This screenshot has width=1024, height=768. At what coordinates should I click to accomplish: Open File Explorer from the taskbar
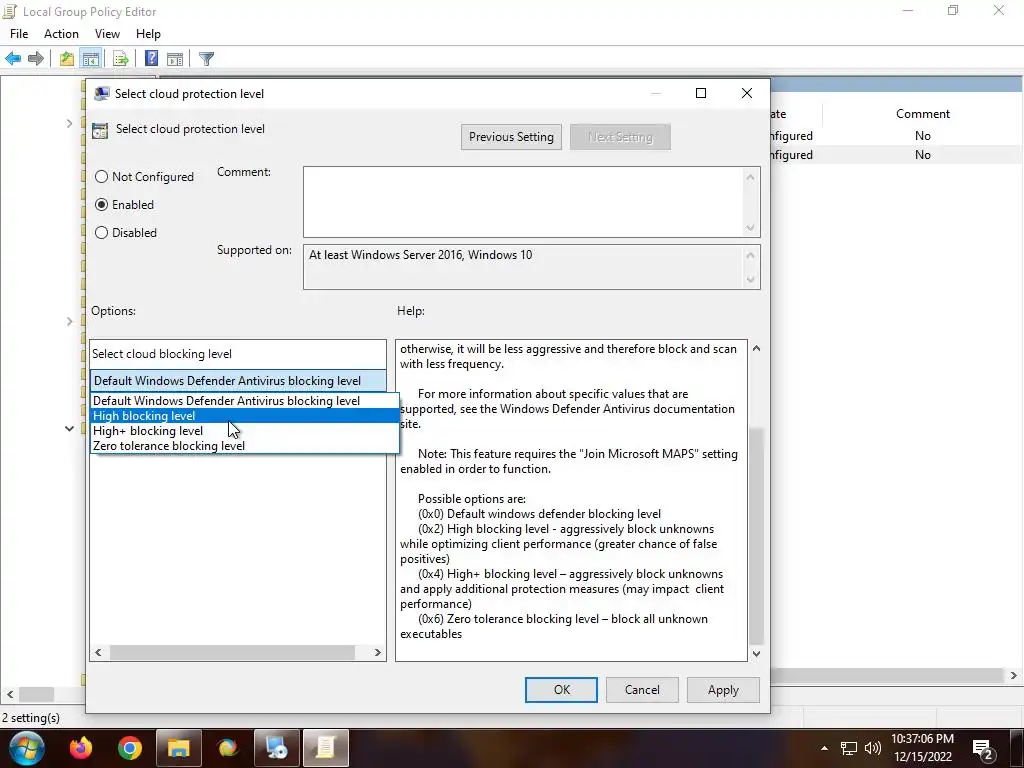pos(178,748)
